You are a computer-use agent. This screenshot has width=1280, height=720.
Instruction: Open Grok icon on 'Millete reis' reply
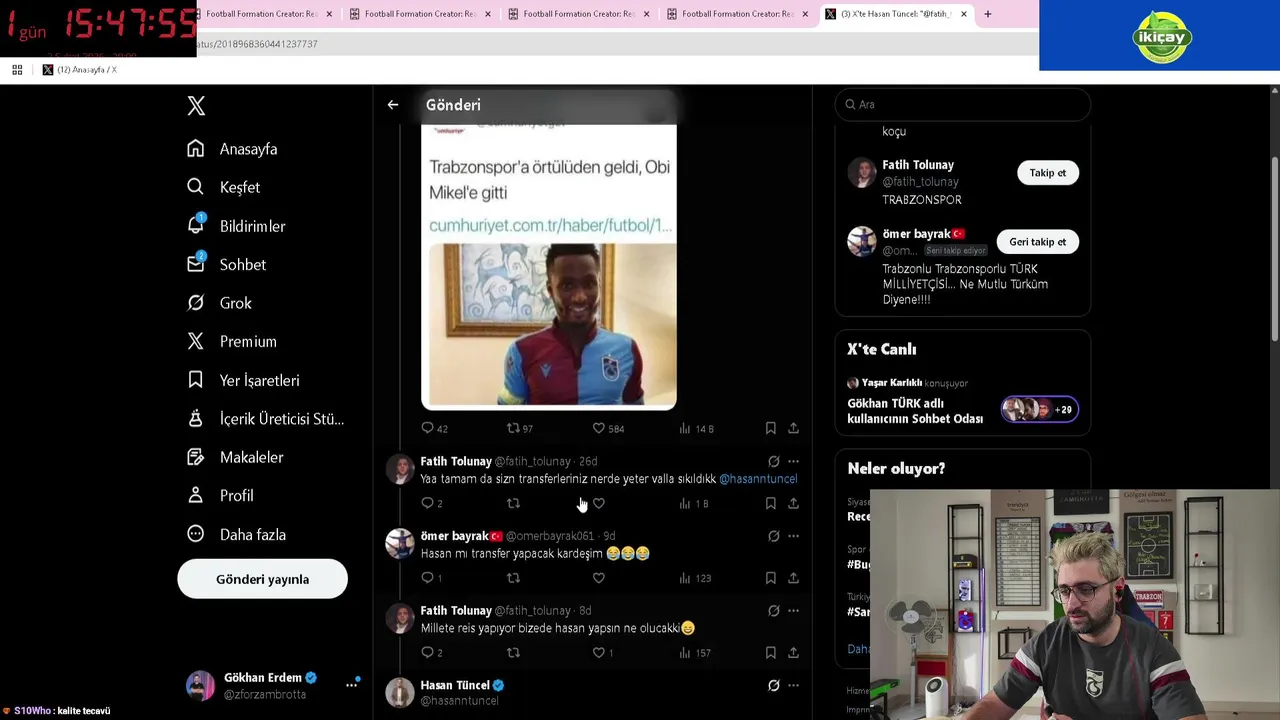point(773,610)
